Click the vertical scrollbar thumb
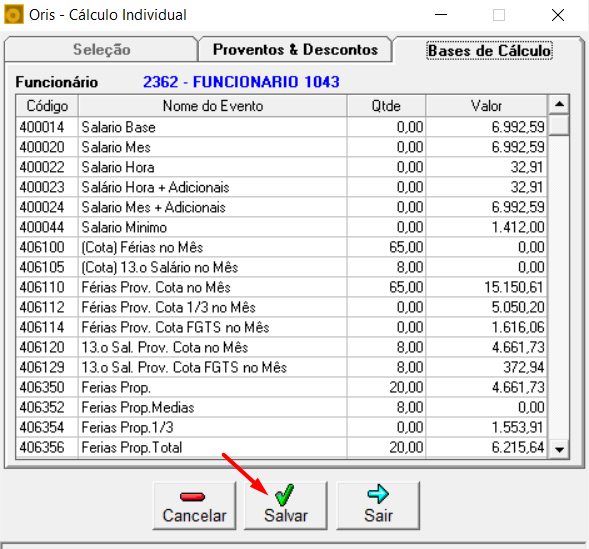Viewport: 589px width, 549px height. coord(559,125)
